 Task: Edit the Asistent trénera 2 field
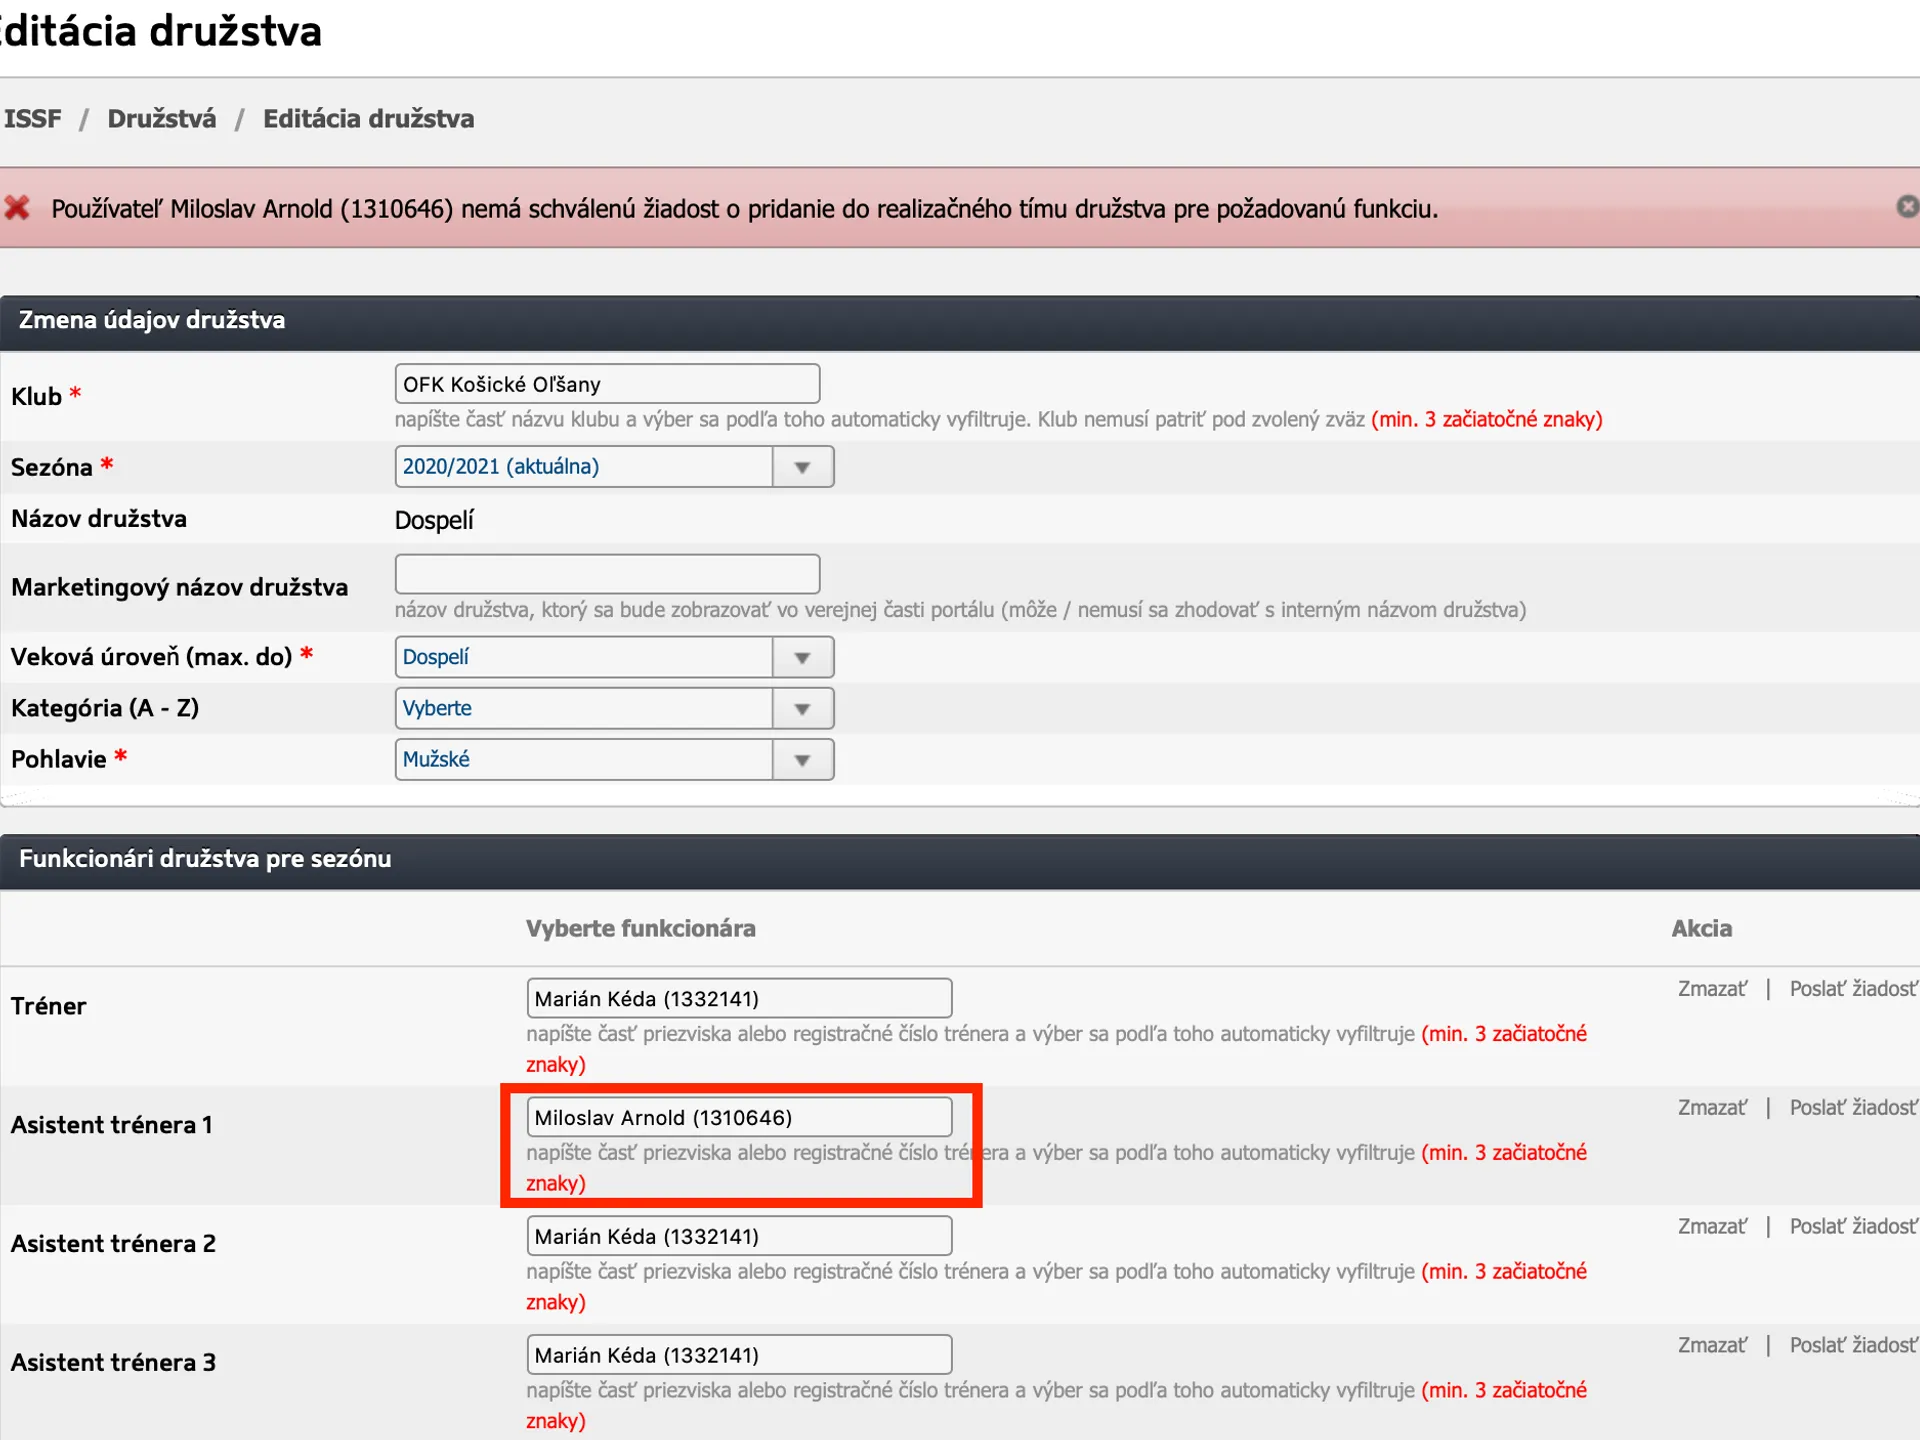[738, 1236]
